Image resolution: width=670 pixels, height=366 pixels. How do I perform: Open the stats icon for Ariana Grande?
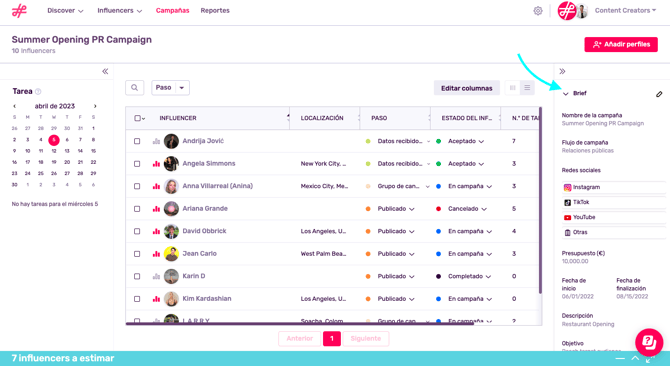pos(156,209)
